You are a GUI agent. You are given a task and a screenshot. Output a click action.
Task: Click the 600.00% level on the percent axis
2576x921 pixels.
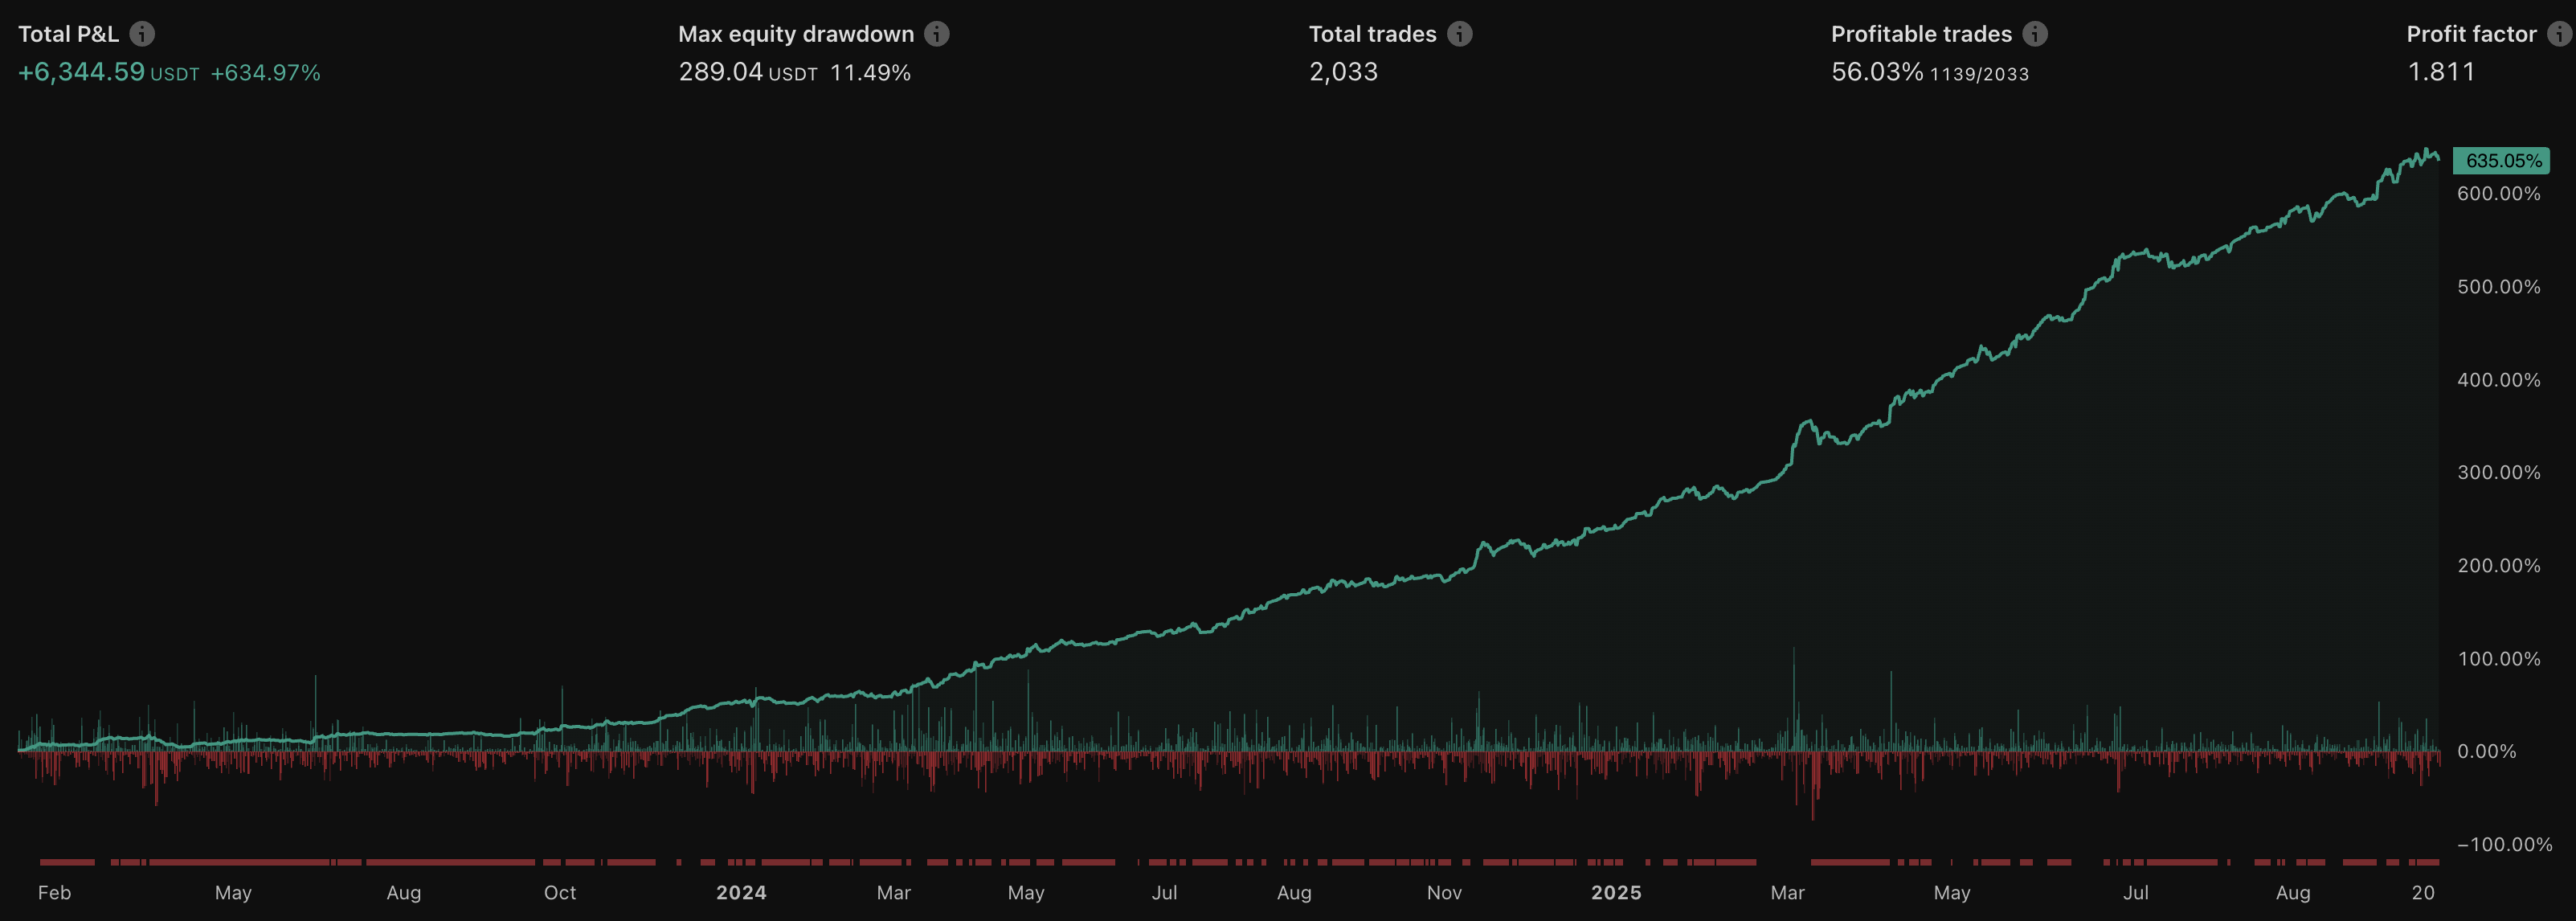coord(2498,194)
